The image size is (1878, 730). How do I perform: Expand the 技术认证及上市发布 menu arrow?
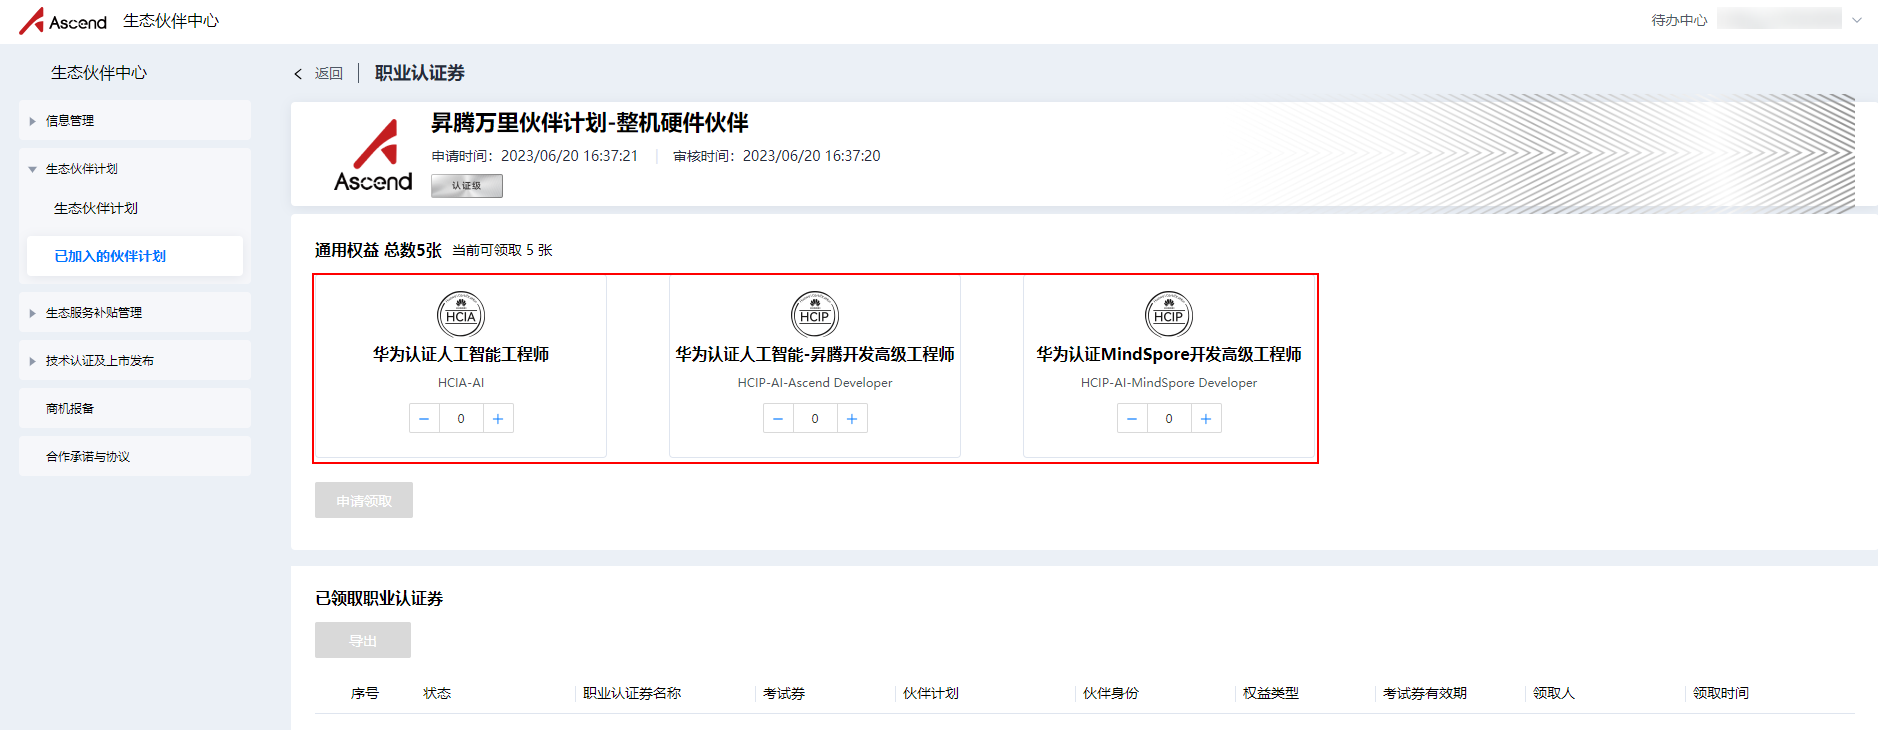pos(32,361)
